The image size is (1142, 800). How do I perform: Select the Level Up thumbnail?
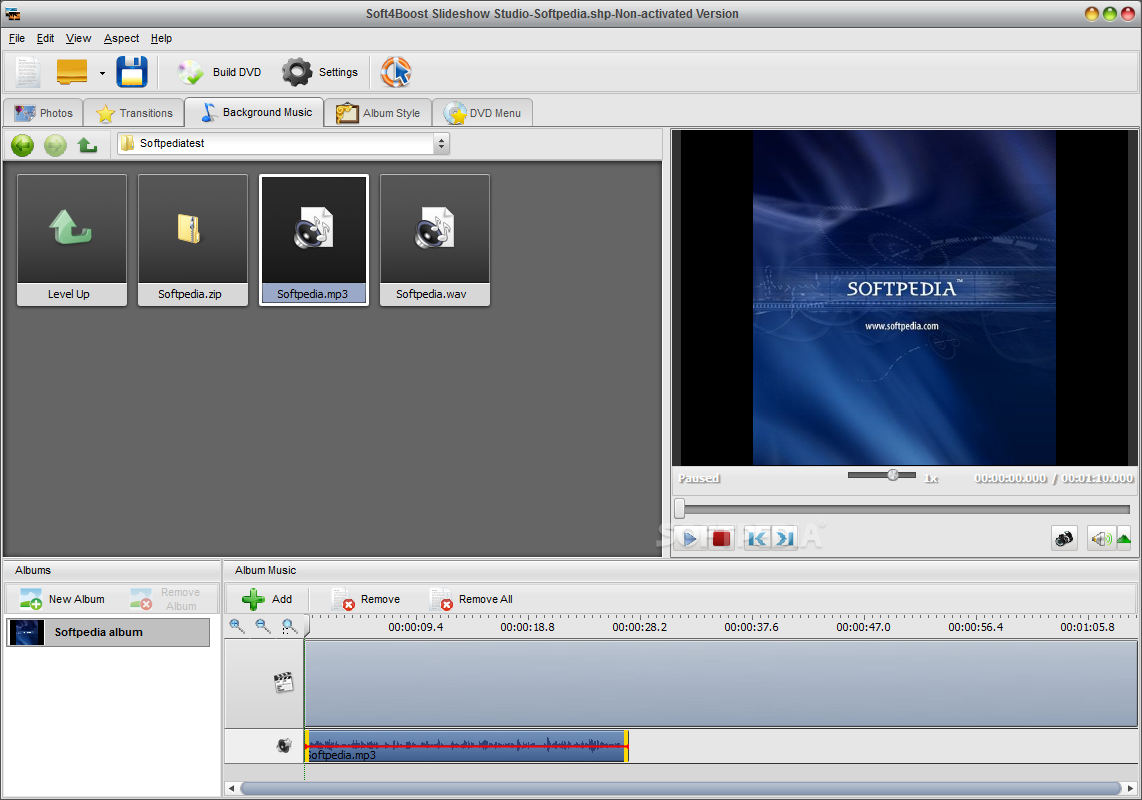click(71, 240)
